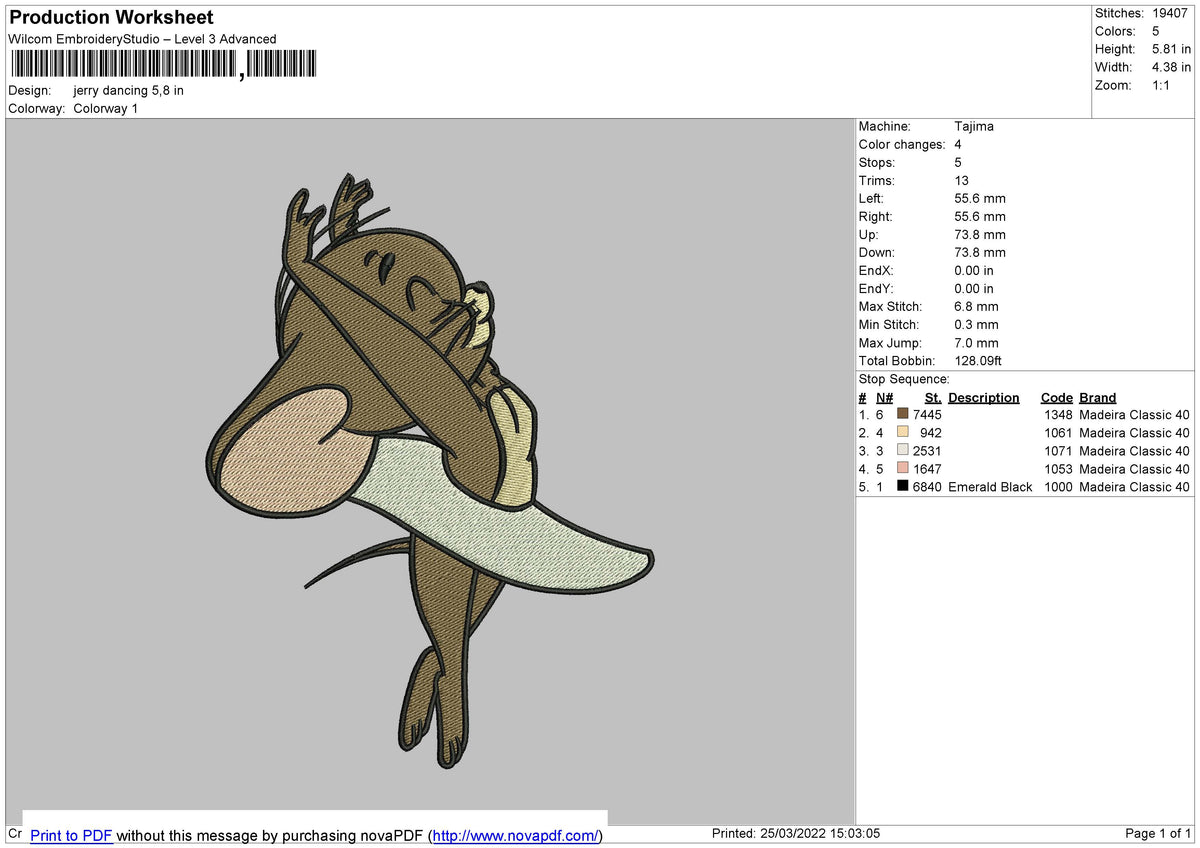The image size is (1200, 848).
Task: Click the black 6840 thread color swatch
Action: [903, 487]
